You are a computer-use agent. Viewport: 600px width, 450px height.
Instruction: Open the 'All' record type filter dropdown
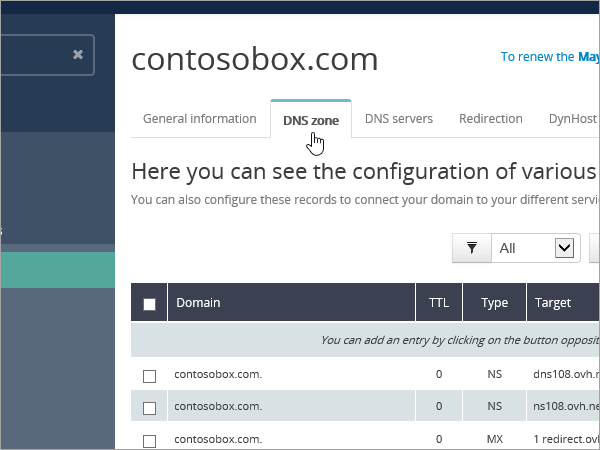tap(535, 247)
